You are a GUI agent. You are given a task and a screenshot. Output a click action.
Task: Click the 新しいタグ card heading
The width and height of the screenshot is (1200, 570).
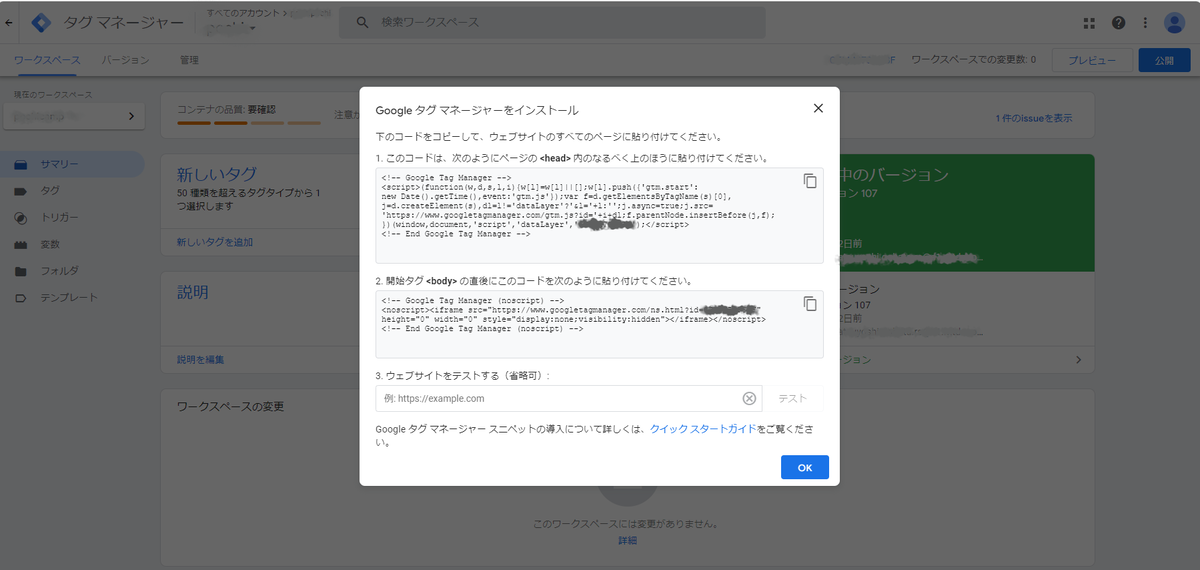tap(216, 174)
